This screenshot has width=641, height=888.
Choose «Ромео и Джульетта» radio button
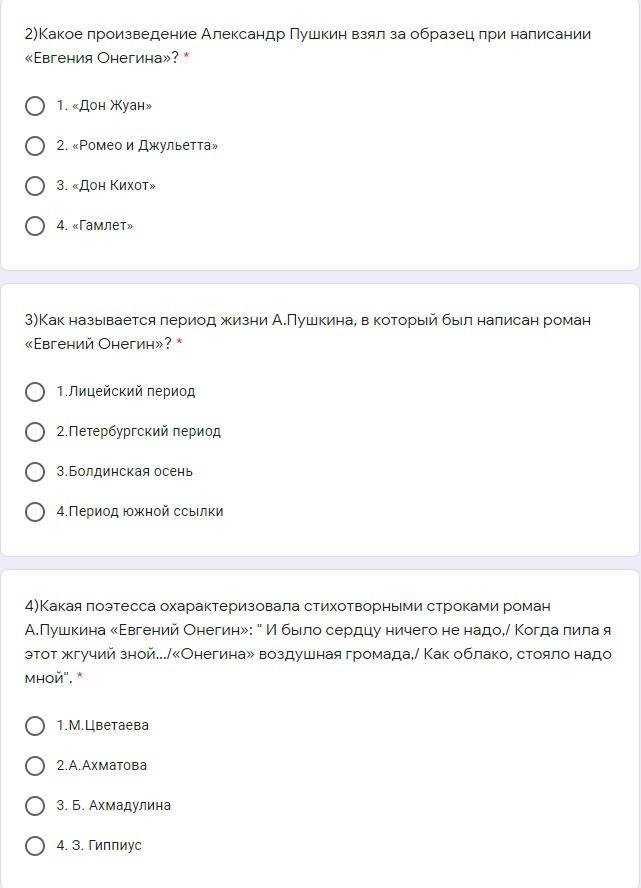(35, 146)
